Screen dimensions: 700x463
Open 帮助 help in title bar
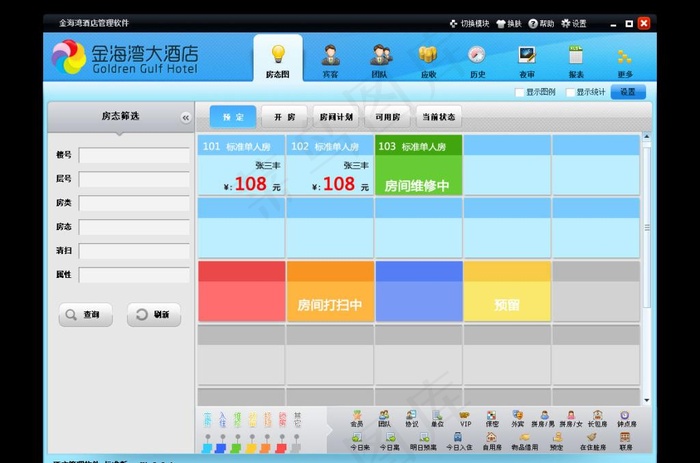click(541, 24)
